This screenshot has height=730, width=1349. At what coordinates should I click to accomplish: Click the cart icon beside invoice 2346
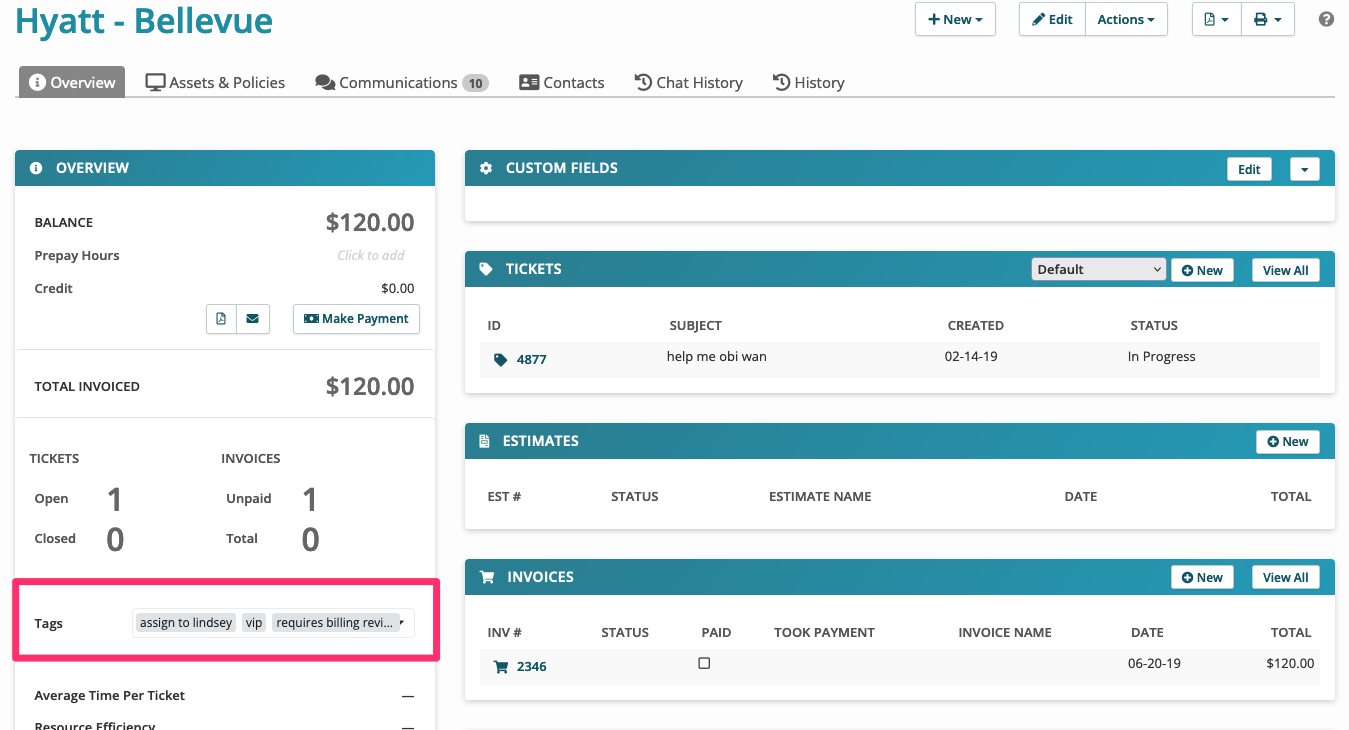[x=500, y=666]
